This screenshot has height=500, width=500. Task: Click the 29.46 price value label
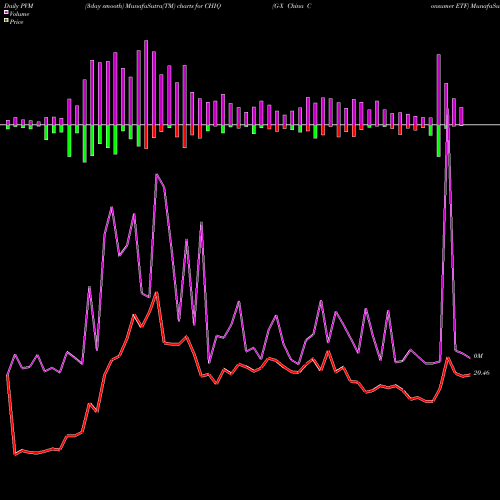tap(481, 373)
